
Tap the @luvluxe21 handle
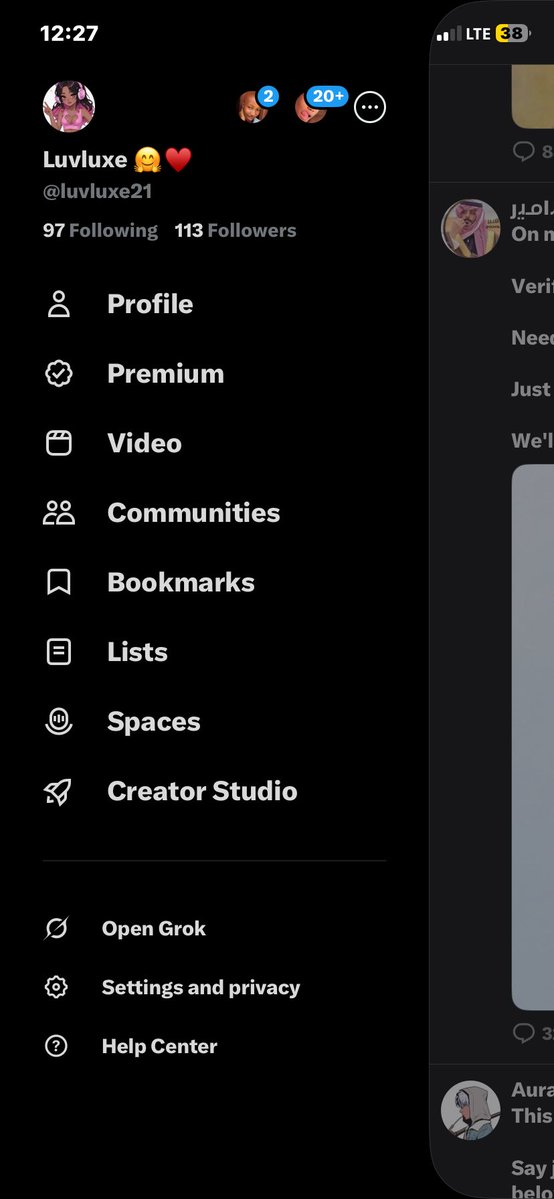point(97,191)
